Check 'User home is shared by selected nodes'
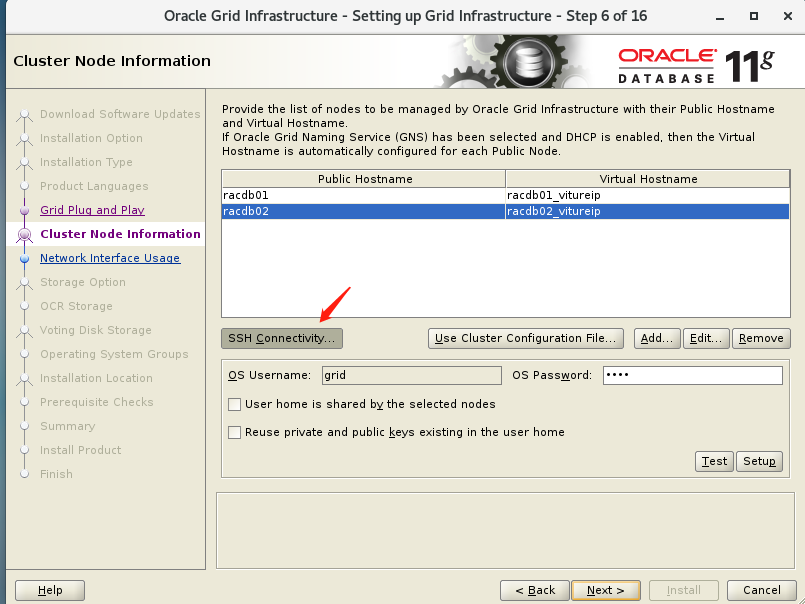 235,404
